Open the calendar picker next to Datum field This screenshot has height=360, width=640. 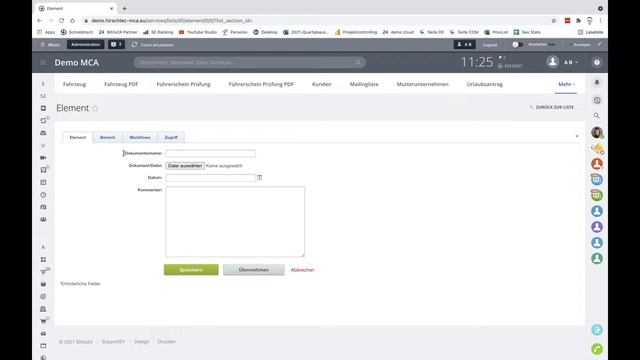tap(260, 178)
